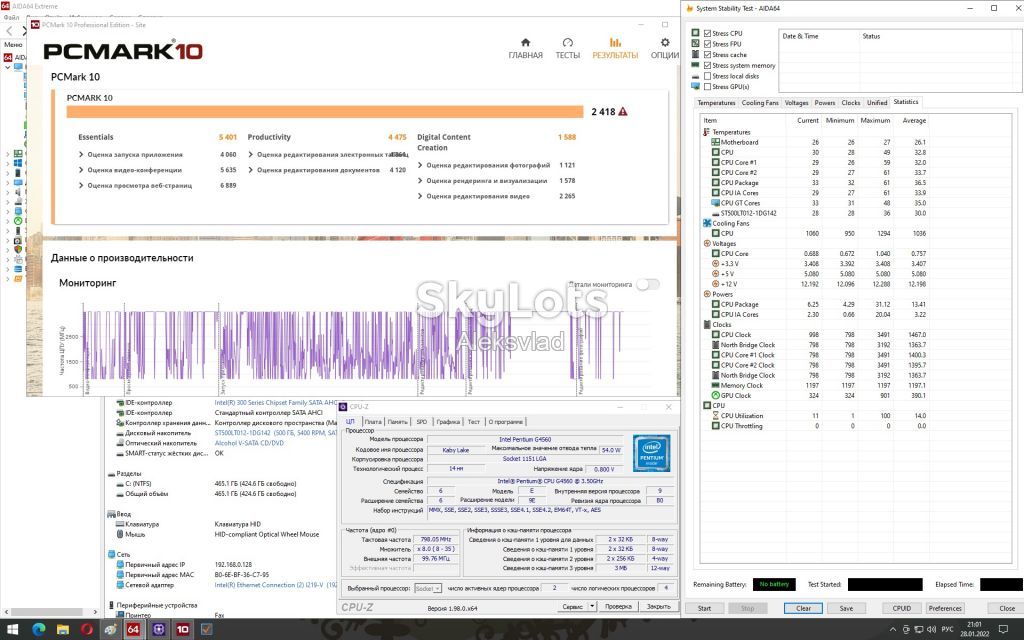Open File Explorer from the taskbar
Image resolution: width=1024 pixels, height=640 pixels.
pyautogui.click(x=63, y=630)
